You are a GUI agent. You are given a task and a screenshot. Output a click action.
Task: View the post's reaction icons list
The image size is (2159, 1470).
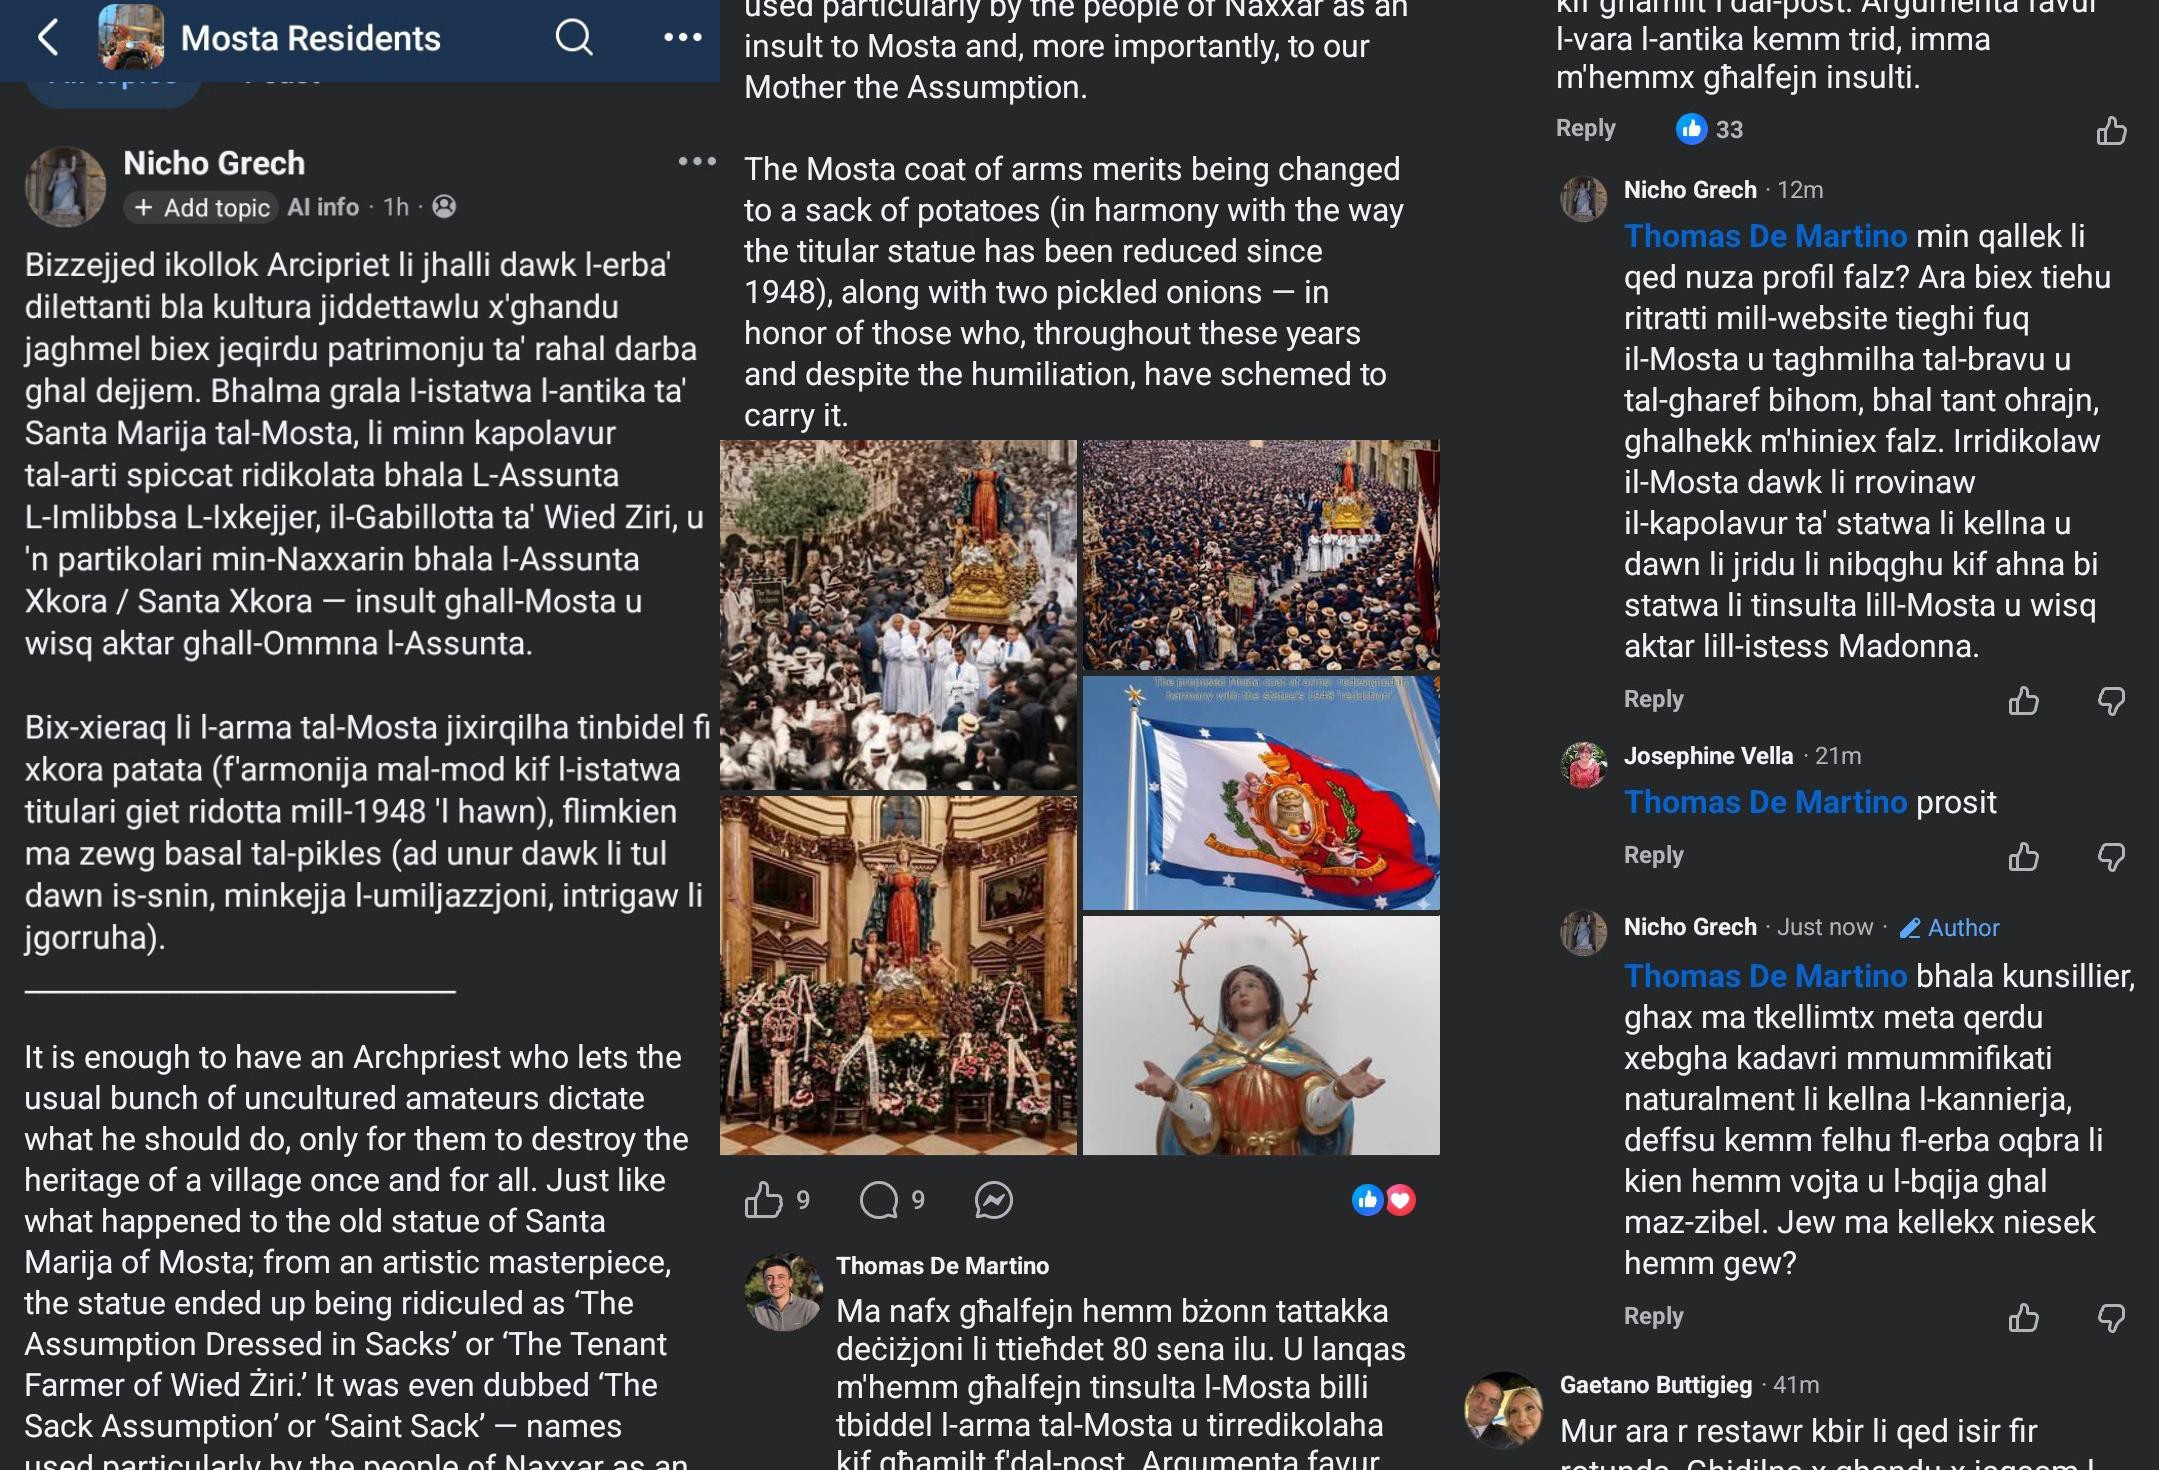(x=1384, y=1200)
